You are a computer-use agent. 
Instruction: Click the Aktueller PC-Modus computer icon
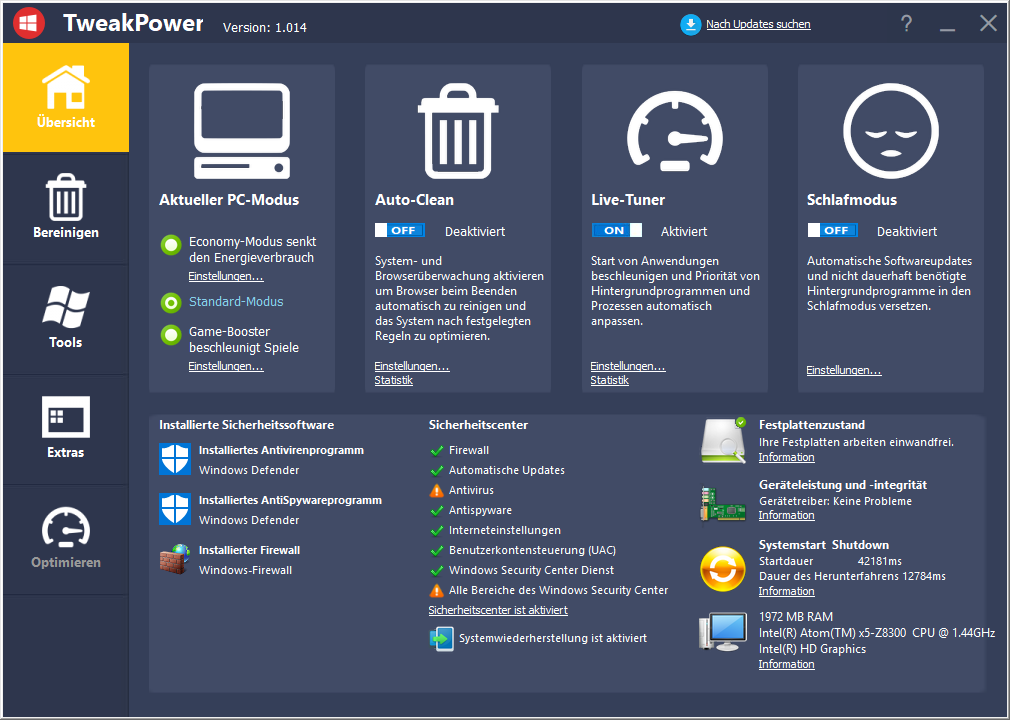241,130
